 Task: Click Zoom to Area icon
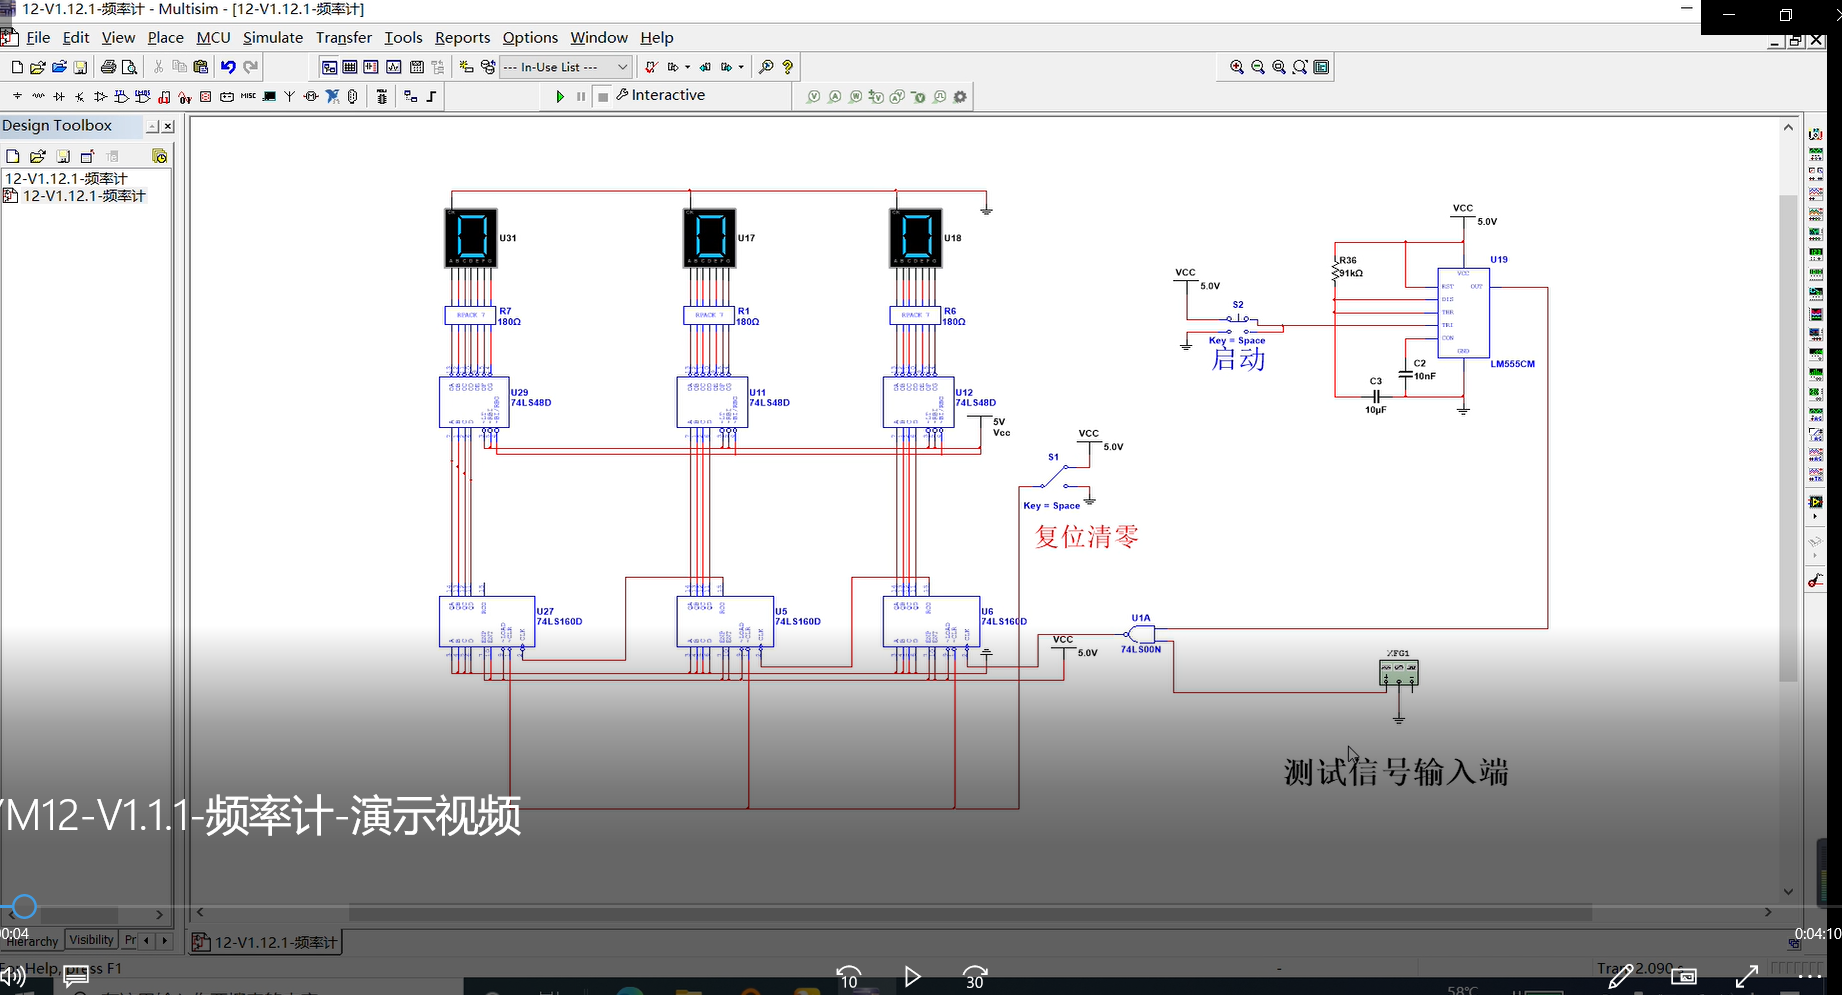(x=1279, y=67)
